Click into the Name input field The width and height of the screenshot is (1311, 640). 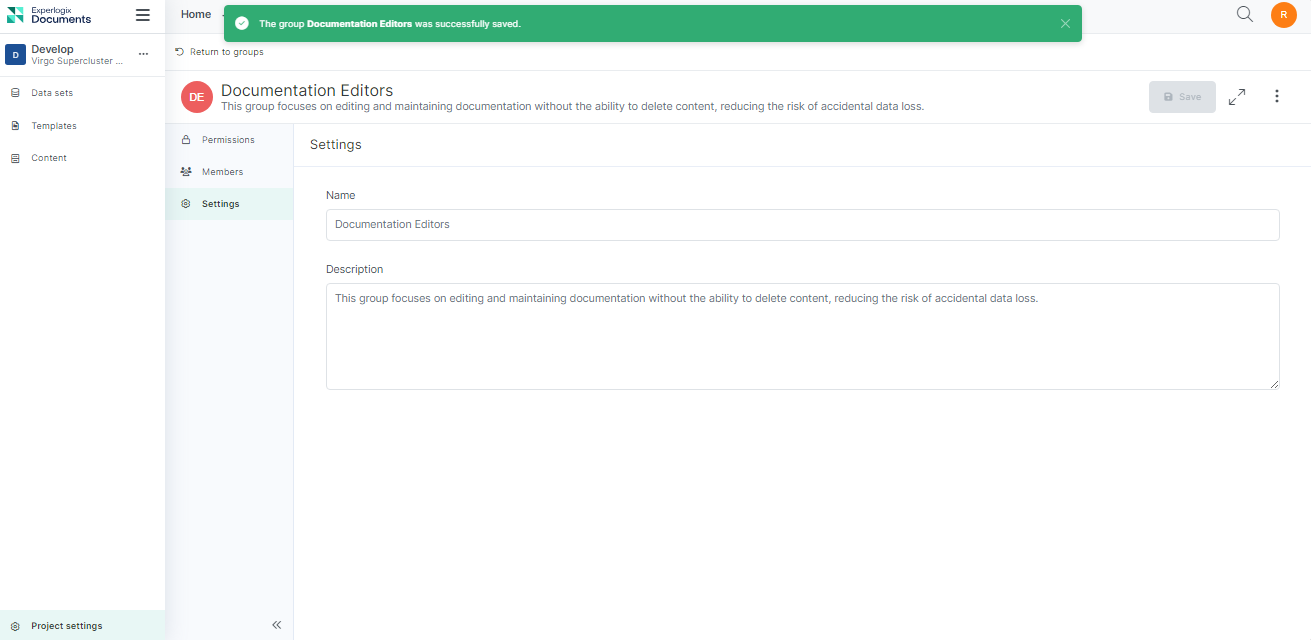[x=802, y=225]
